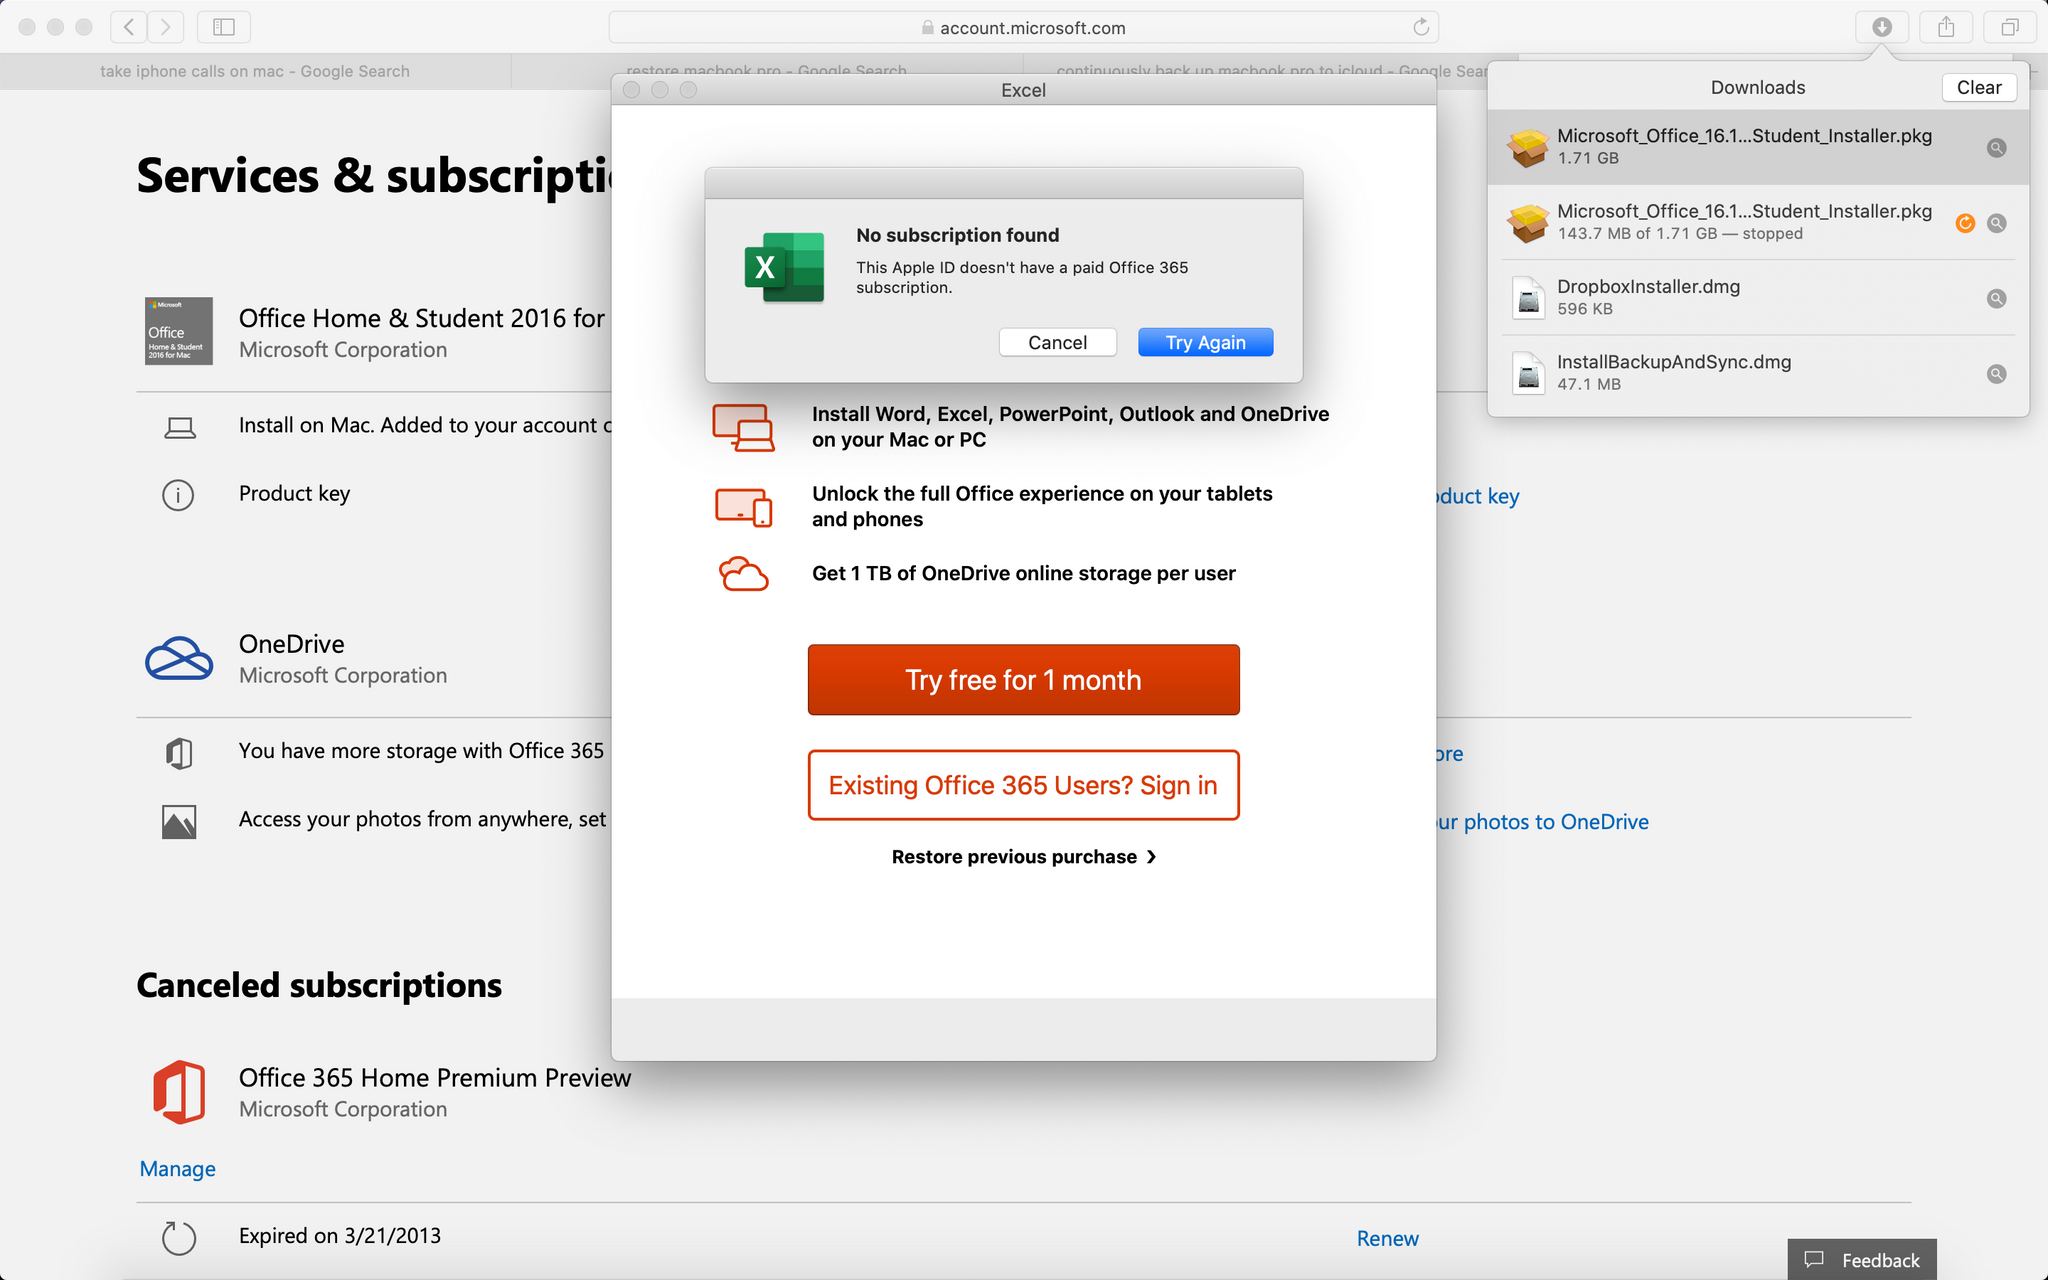Click the Mac and PC devices icon
This screenshot has width=2048, height=1280.
click(x=743, y=427)
